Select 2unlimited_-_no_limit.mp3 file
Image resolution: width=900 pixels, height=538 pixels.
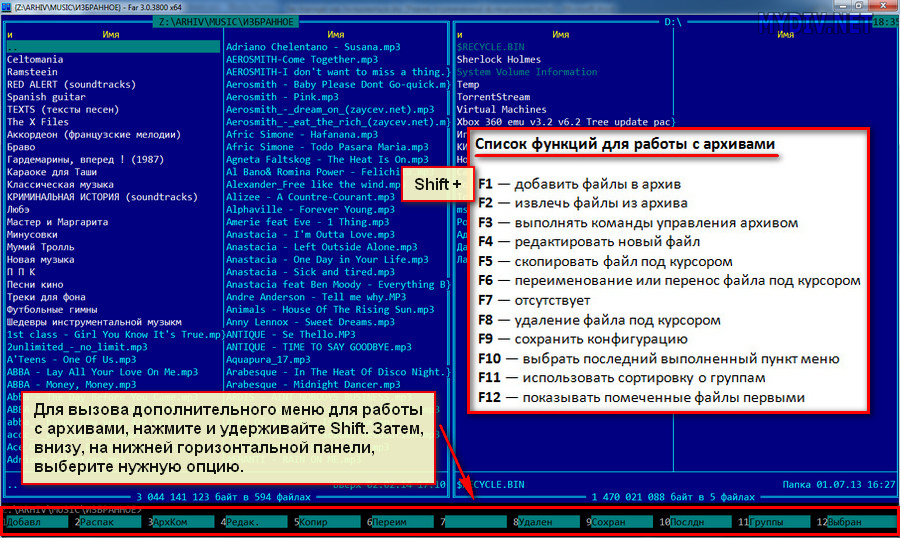pos(77,347)
